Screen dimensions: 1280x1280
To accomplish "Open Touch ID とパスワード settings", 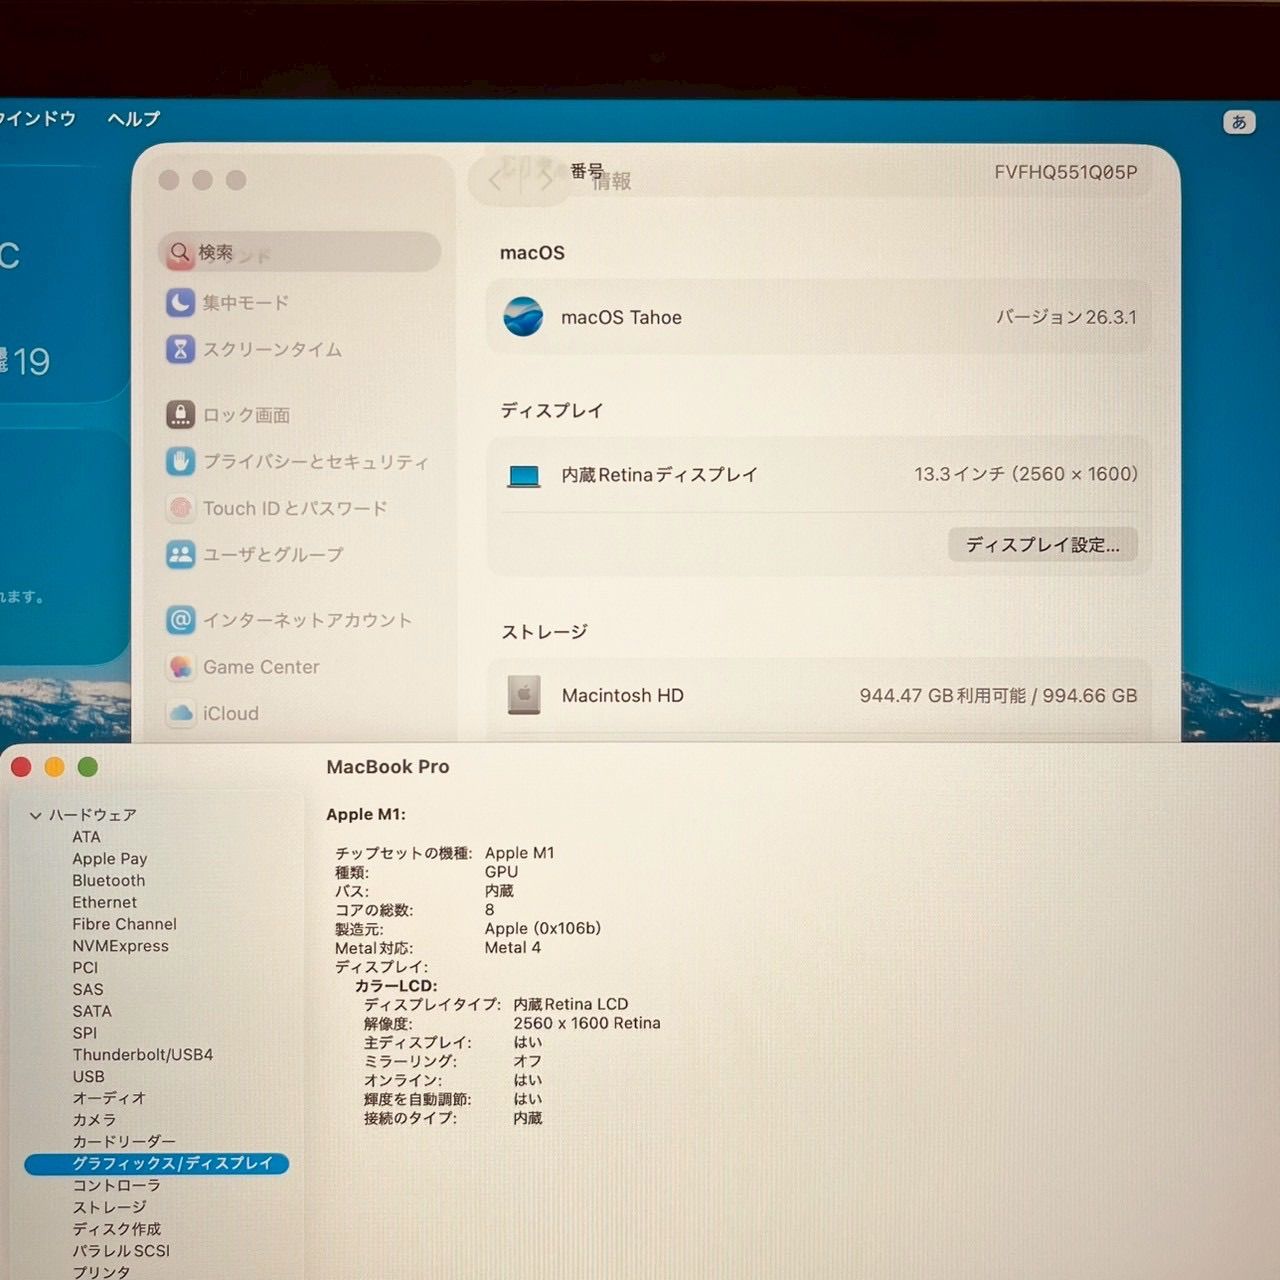I will [x=276, y=508].
